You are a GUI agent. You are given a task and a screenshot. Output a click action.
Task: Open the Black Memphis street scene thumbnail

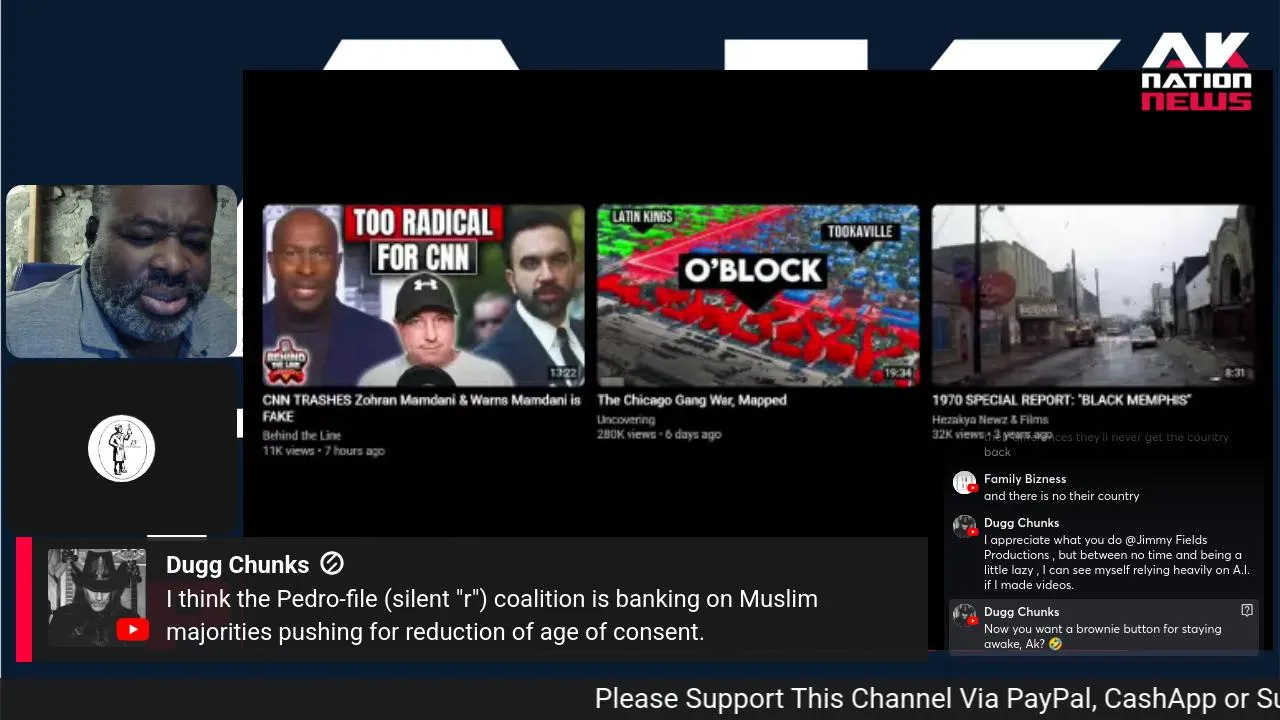click(x=1092, y=295)
